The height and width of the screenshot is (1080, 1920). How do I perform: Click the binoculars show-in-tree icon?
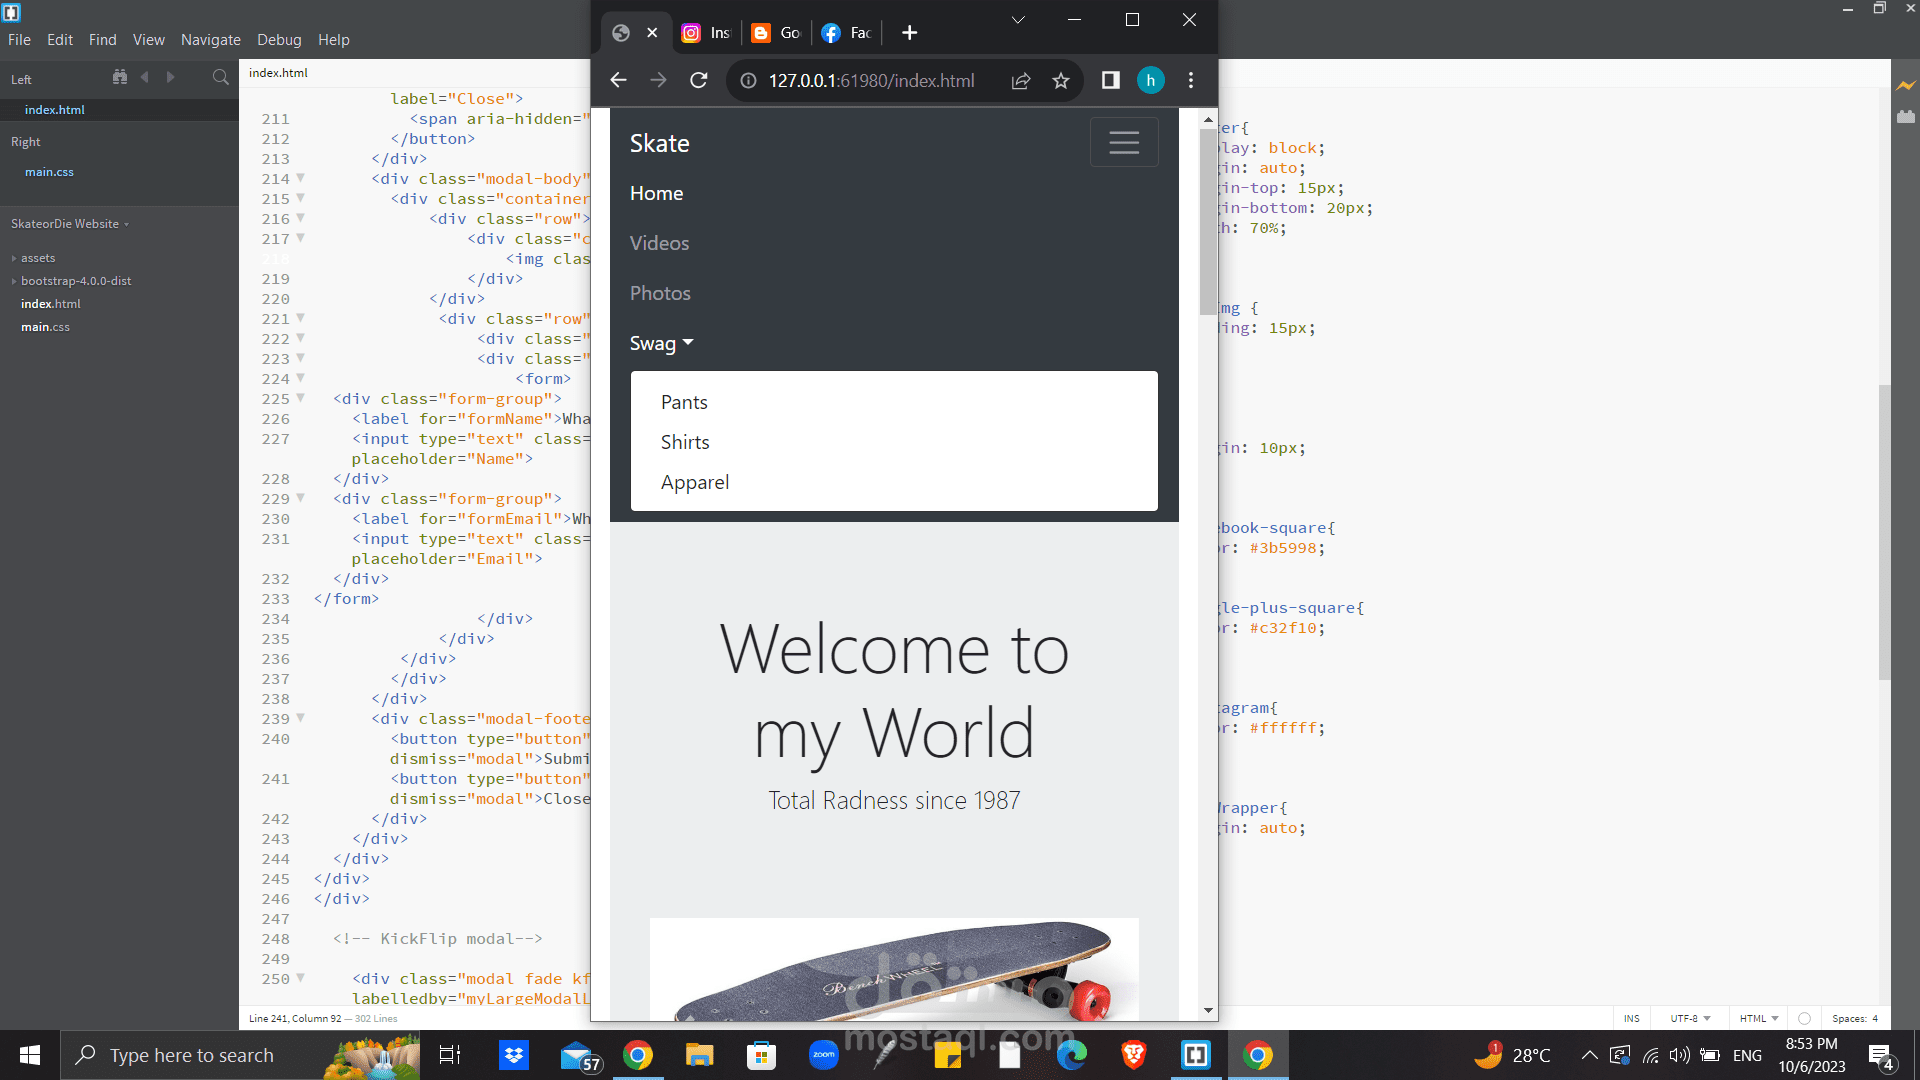click(x=120, y=77)
